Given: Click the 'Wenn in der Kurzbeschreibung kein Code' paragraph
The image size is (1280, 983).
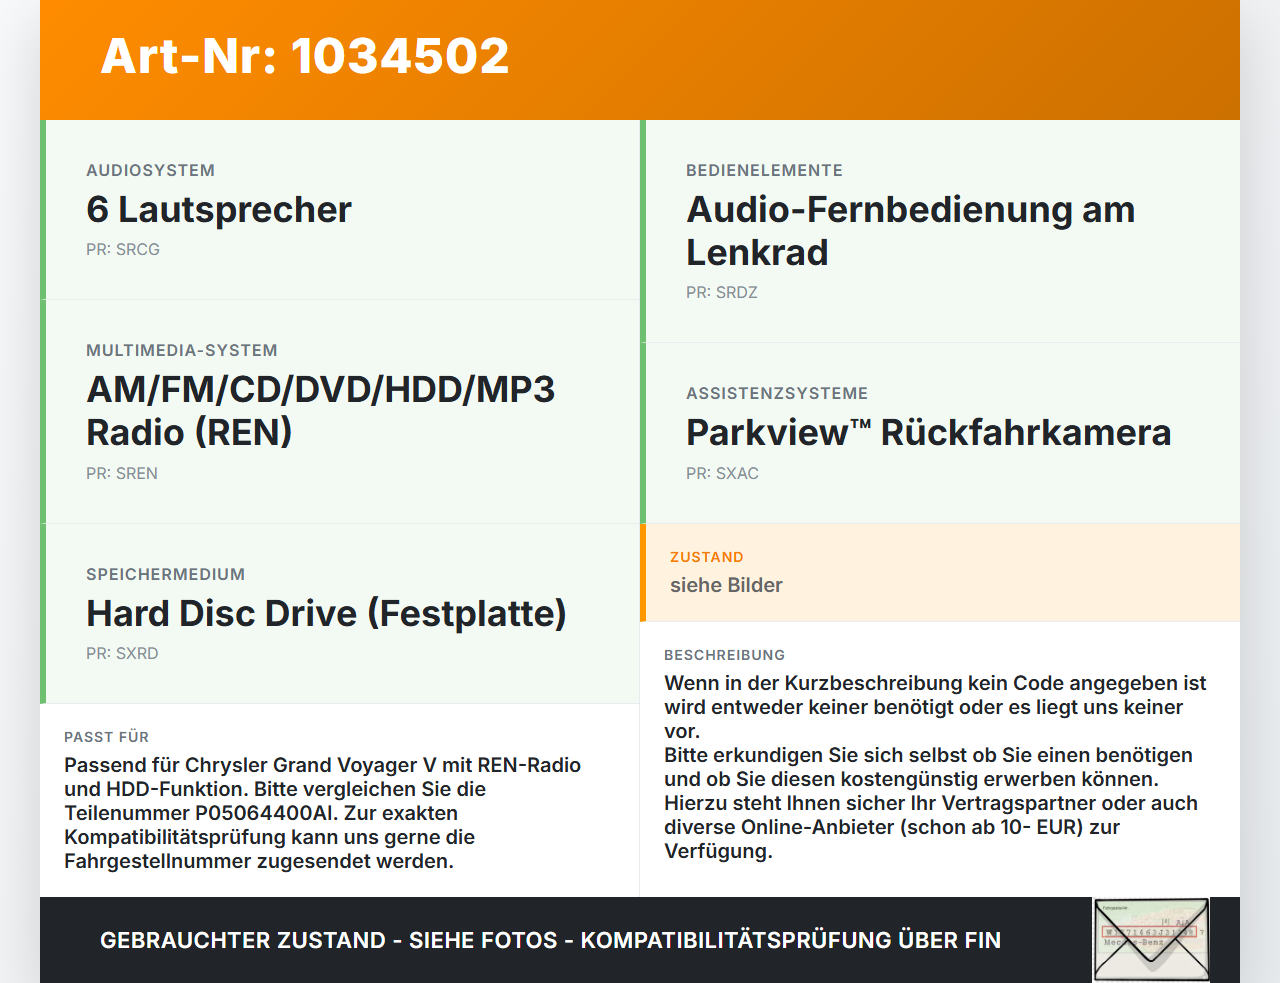Looking at the screenshot, I should click(x=935, y=767).
